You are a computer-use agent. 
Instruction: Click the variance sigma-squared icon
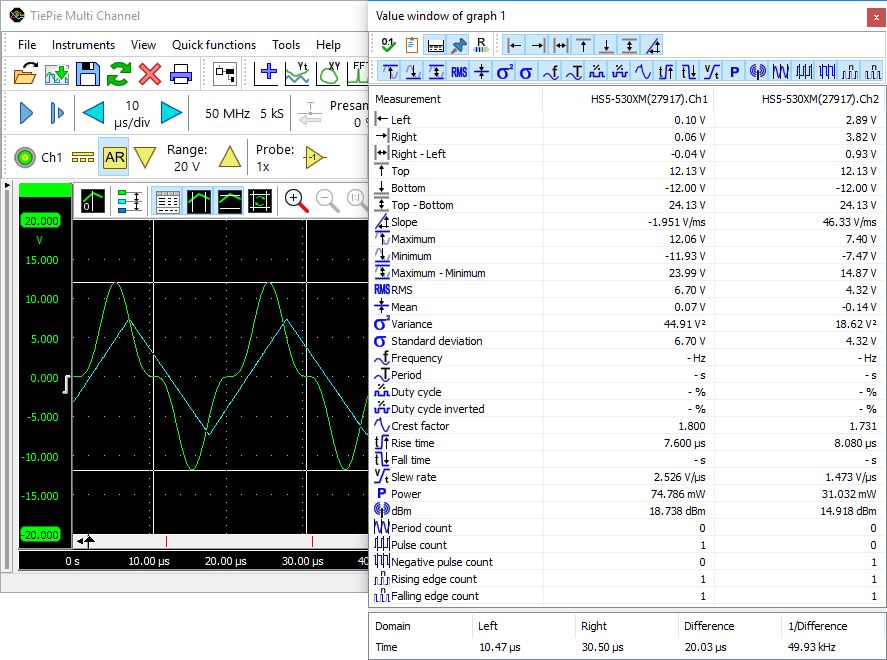[x=504, y=72]
